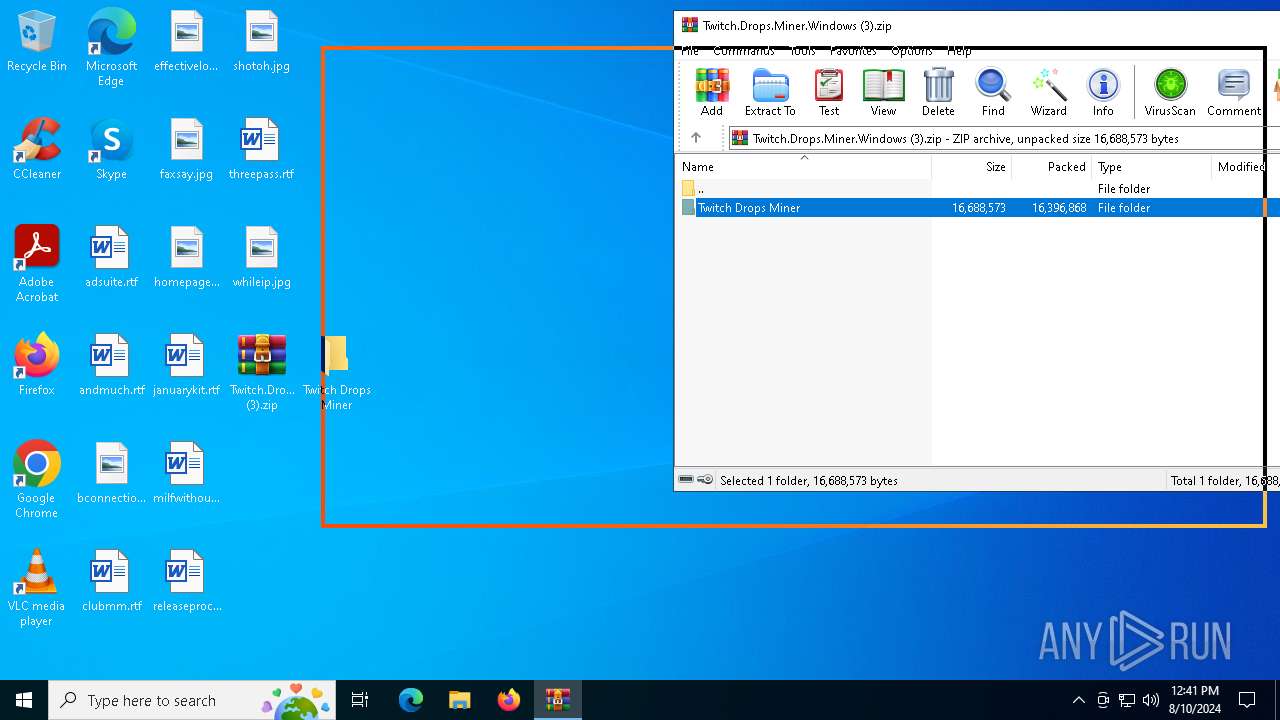Click the Add button in WinRAR toolbar
This screenshot has width=1280, height=720.
click(x=712, y=92)
